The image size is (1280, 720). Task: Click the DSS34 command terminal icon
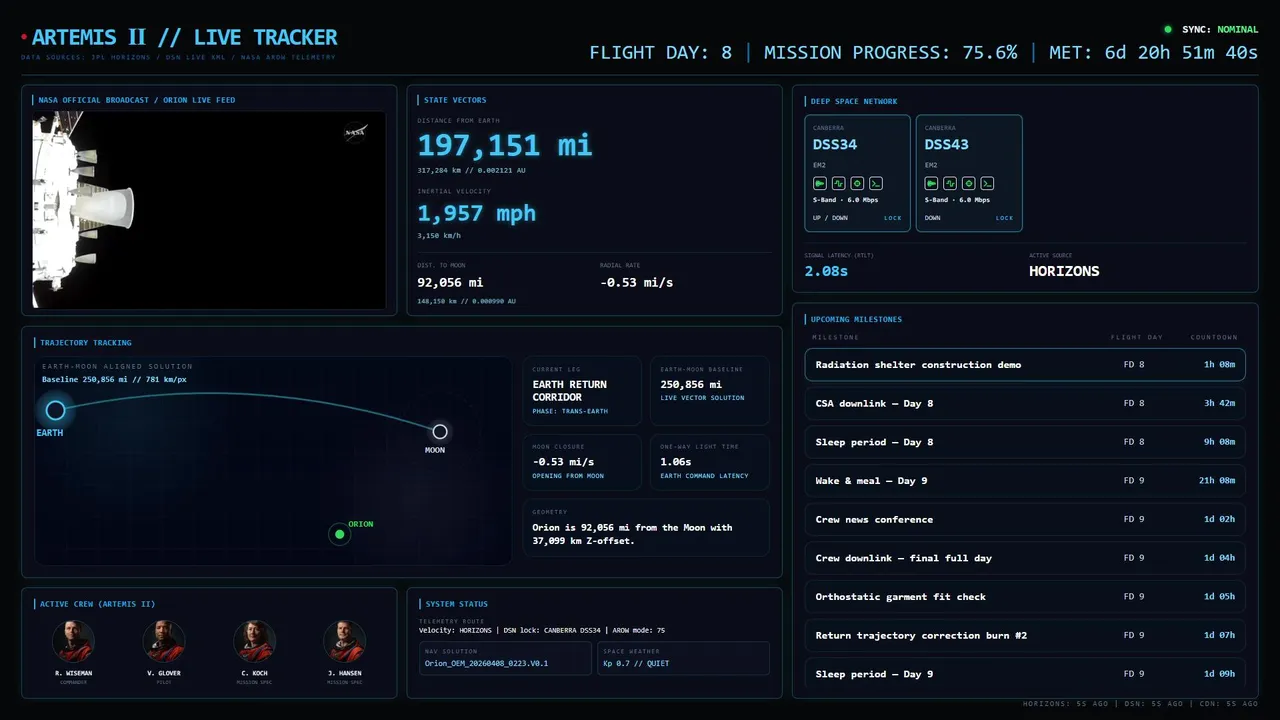point(875,184)
